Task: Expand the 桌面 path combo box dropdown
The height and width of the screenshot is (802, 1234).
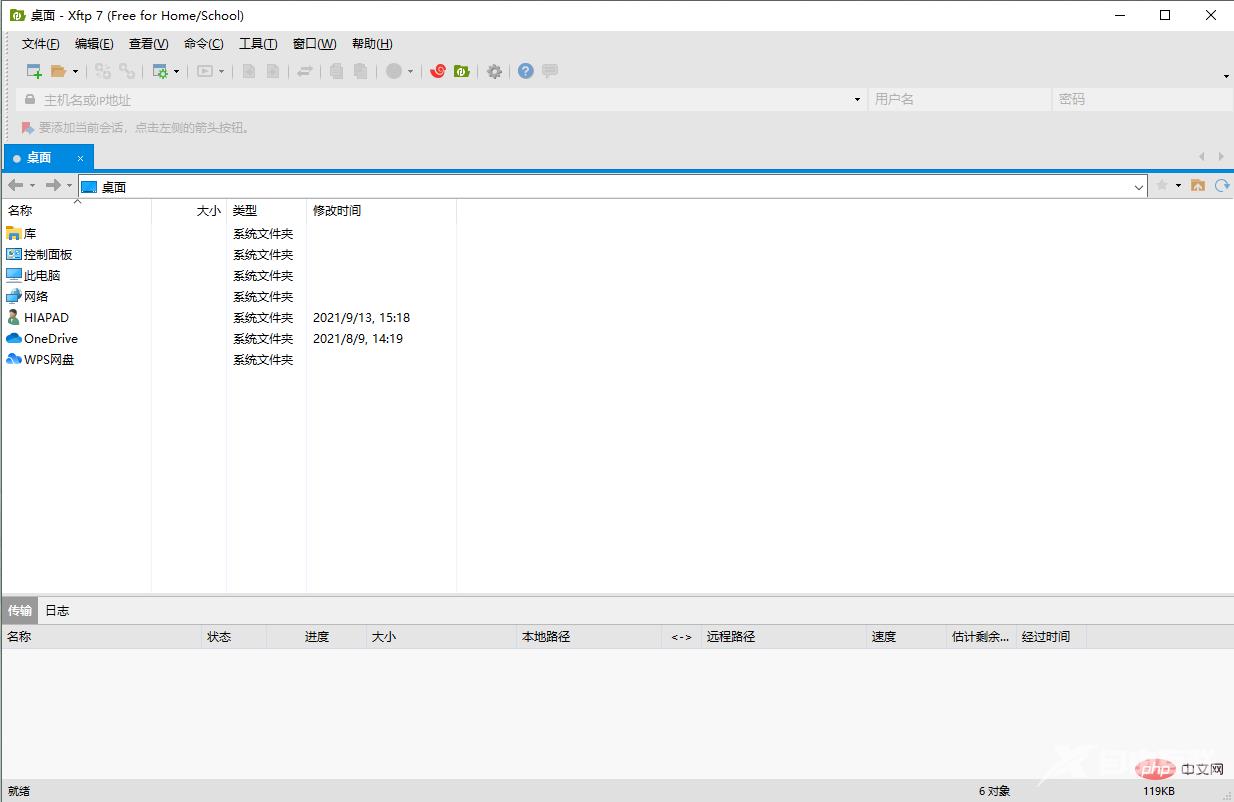Action: coord(1139,187)
